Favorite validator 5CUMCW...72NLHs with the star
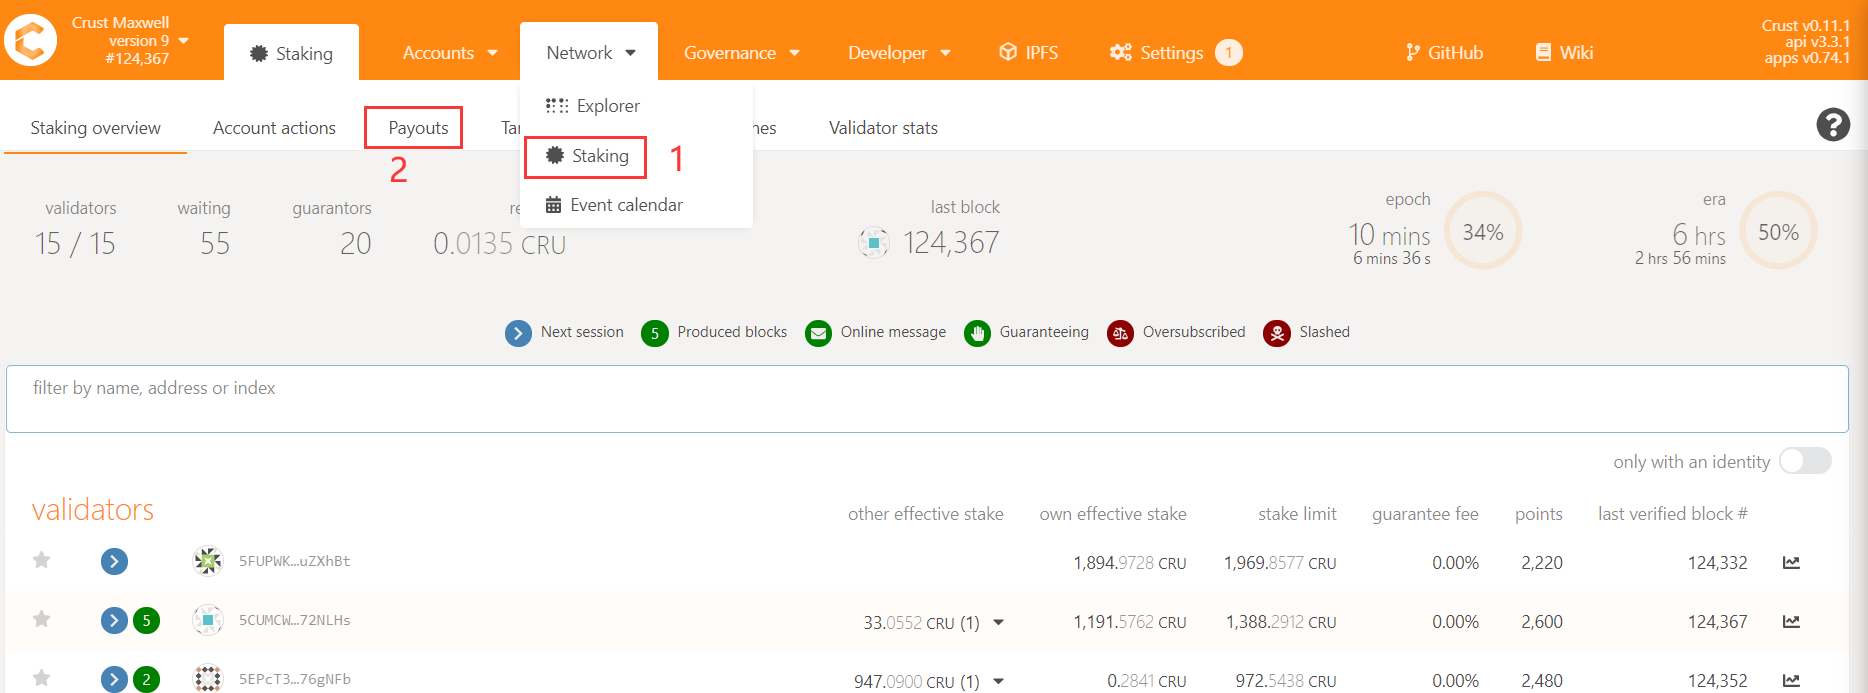This screenshot has height=693, width=1868. coord(41,619)
